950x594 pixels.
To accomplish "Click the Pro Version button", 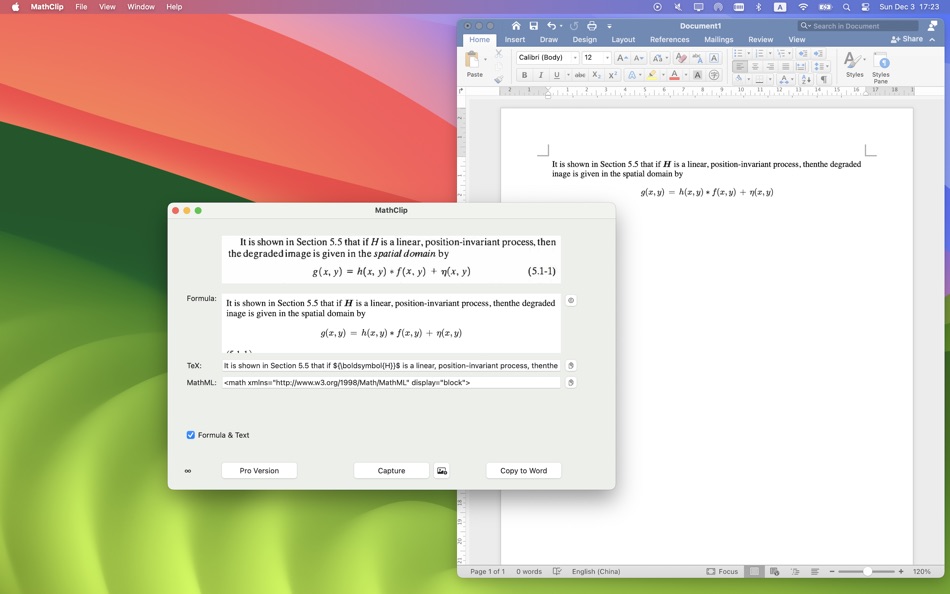I will click(259, 470).
